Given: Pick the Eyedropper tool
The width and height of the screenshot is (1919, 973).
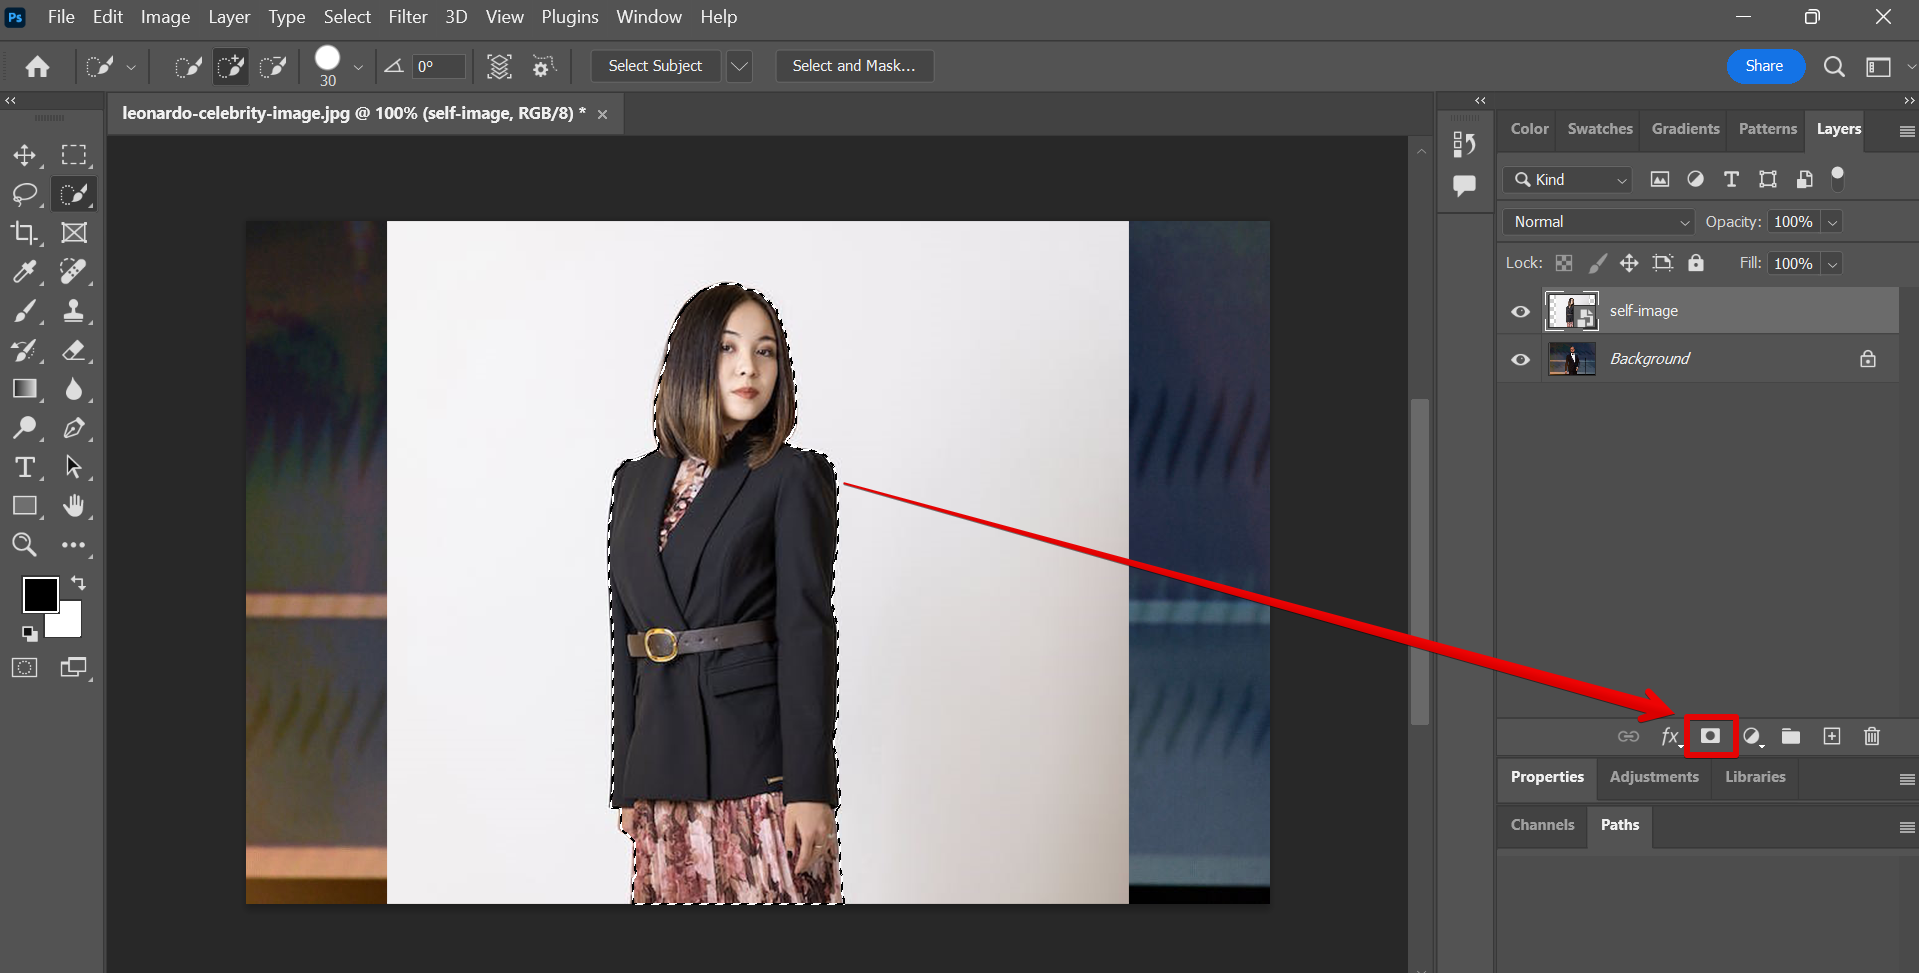Looking at the screenshot, I should point(24,272).
